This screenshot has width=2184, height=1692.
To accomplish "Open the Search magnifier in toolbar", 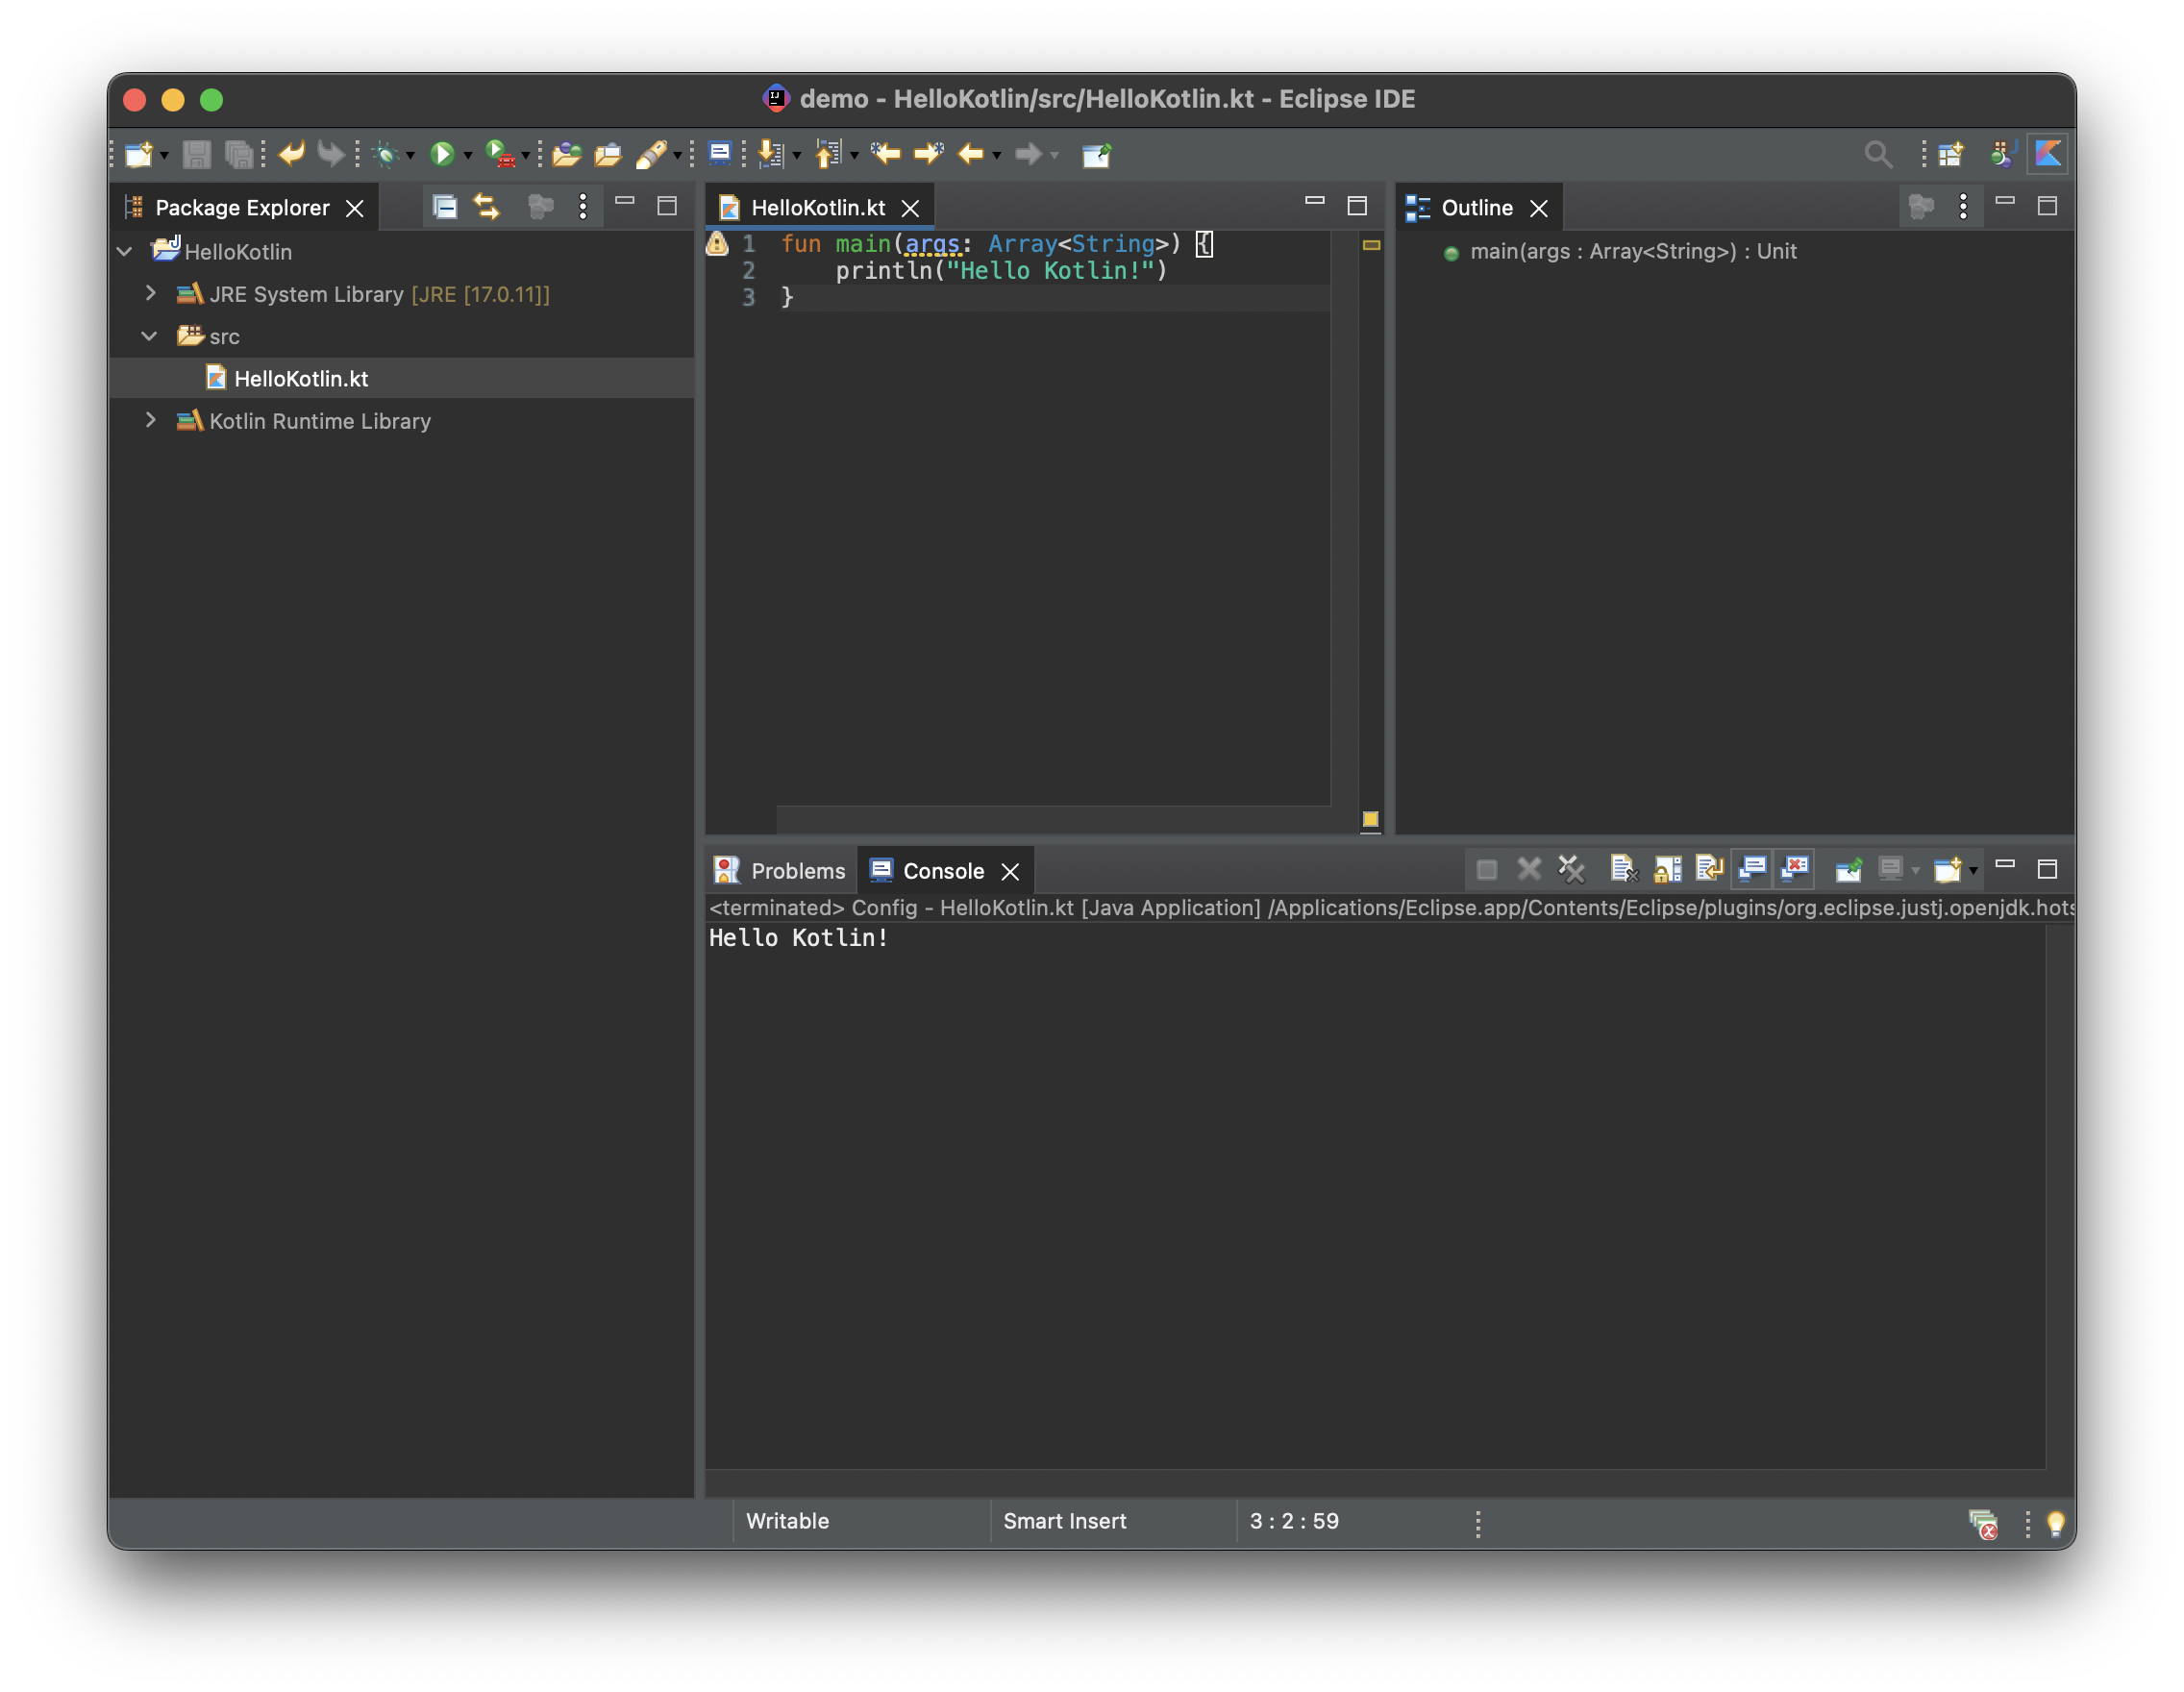I will tap(1877, 154).
